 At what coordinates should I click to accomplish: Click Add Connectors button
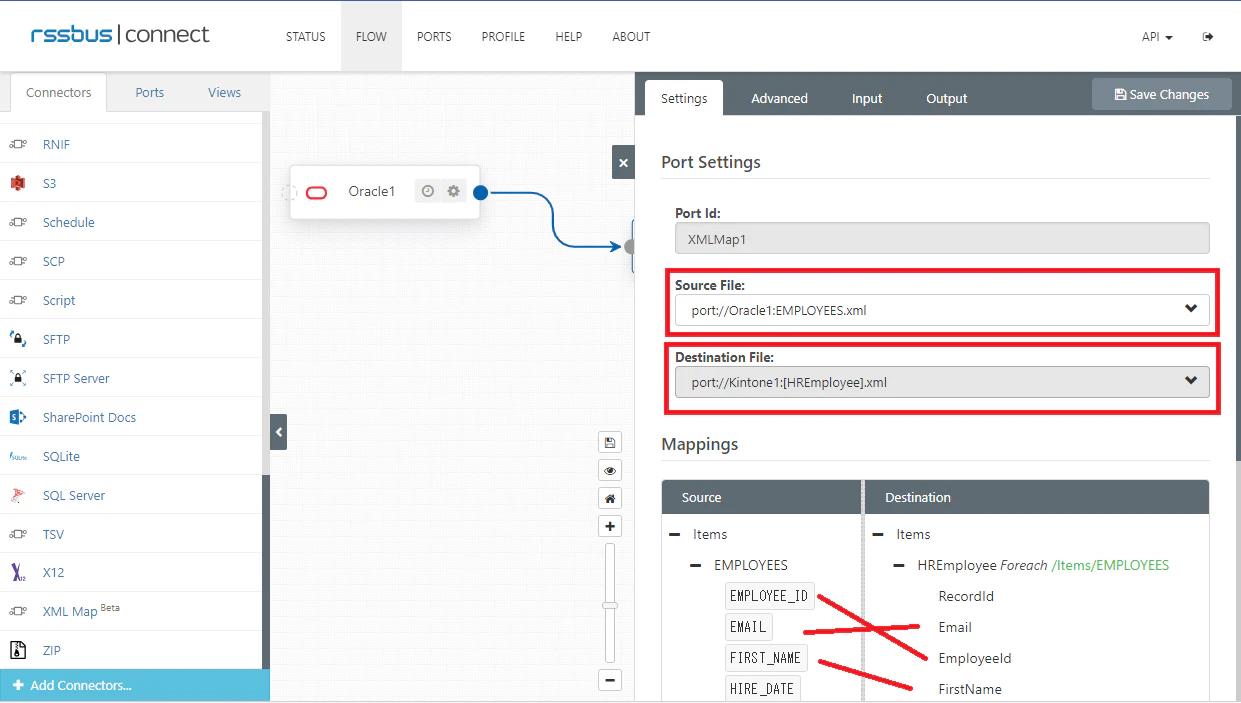pos(135,685)
